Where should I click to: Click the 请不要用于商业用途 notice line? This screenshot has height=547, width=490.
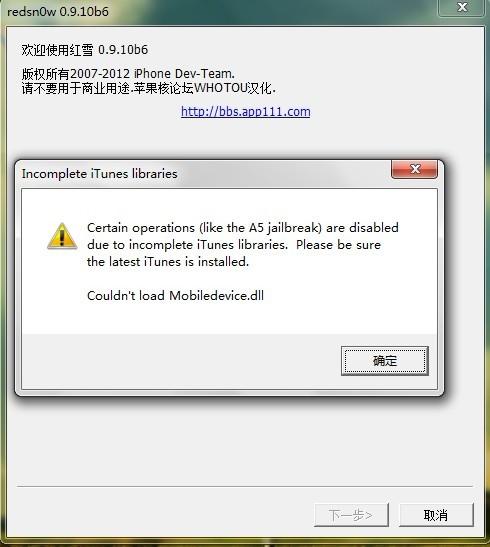pos(149,88)
